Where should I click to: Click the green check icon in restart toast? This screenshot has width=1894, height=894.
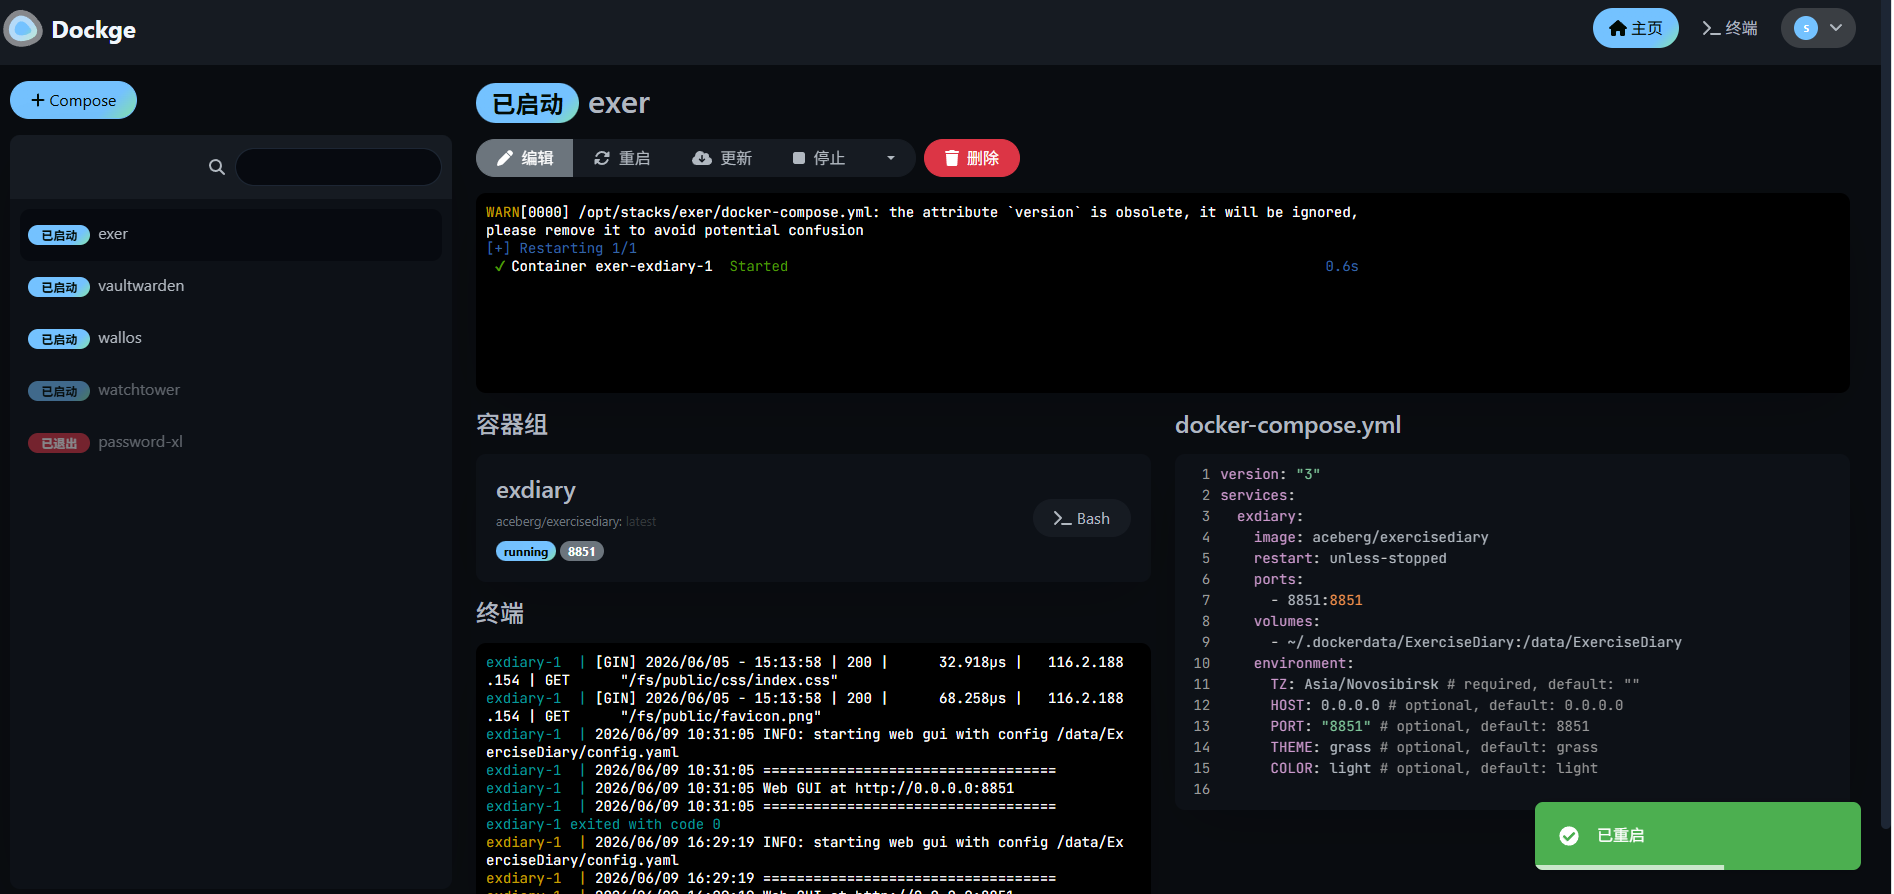pos(1569,835)
